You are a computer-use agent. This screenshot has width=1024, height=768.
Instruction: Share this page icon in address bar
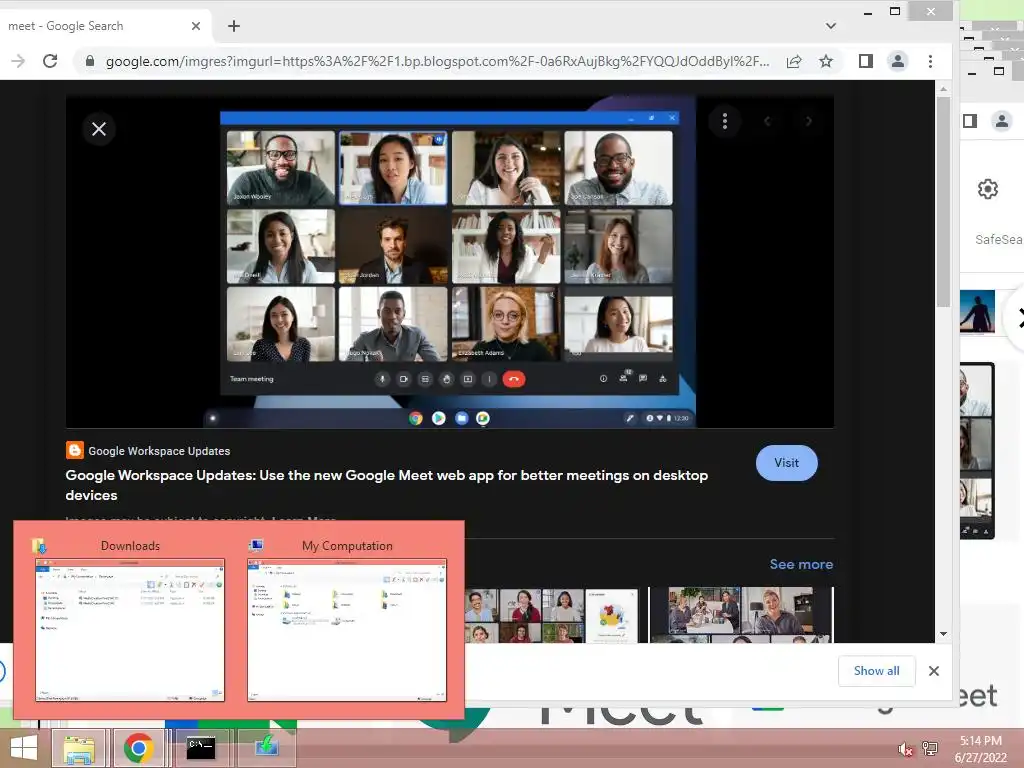coord(793,61)
